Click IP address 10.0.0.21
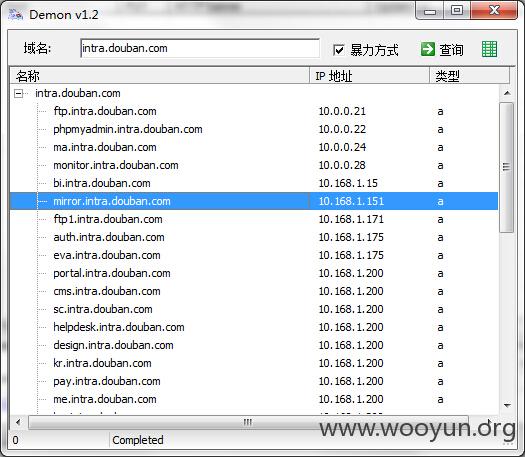Image resolution: width=525 pixels, height=457 pixels. [342, 111]
